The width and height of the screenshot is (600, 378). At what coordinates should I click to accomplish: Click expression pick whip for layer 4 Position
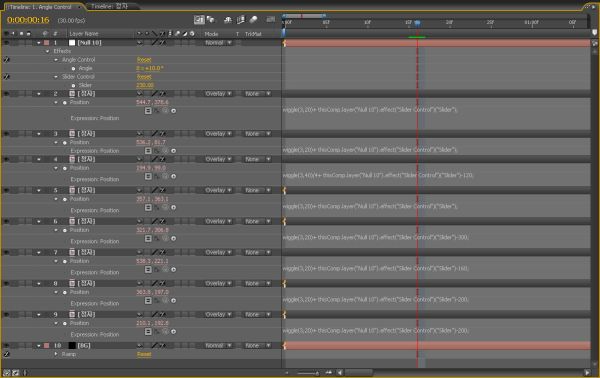165,176
